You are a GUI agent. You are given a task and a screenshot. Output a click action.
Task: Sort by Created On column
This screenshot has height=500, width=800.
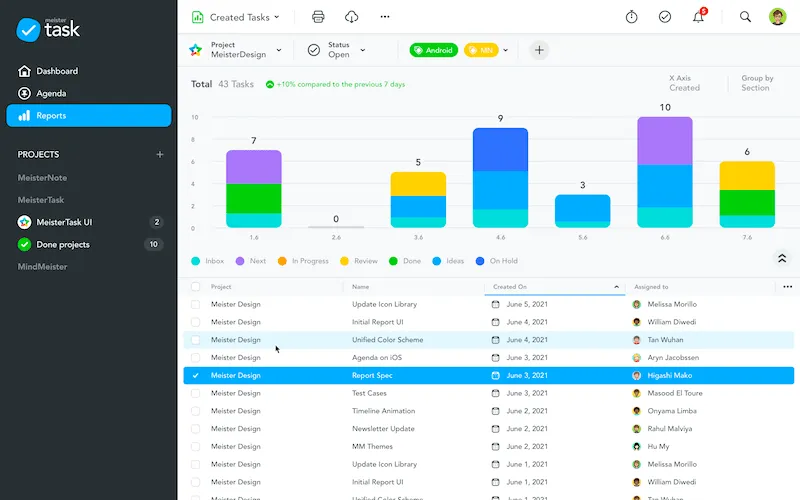(555, 287)
